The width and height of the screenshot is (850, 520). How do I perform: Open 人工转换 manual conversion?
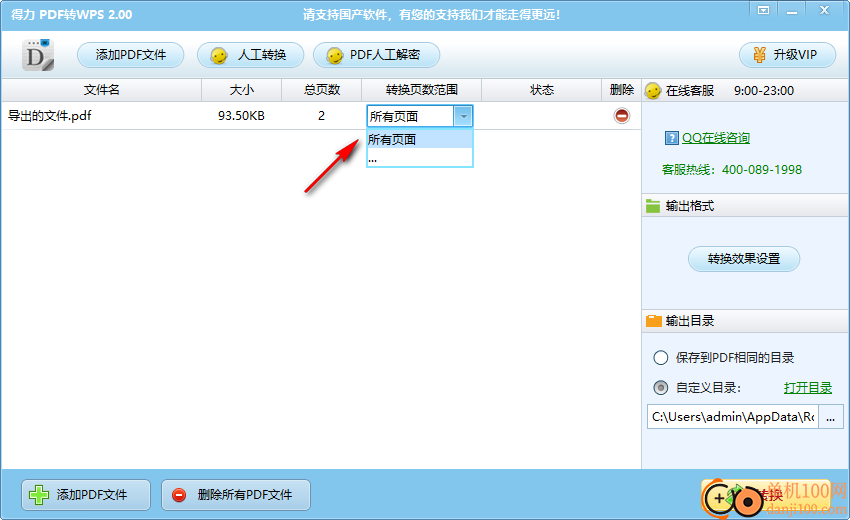click(x=250, y=55)
